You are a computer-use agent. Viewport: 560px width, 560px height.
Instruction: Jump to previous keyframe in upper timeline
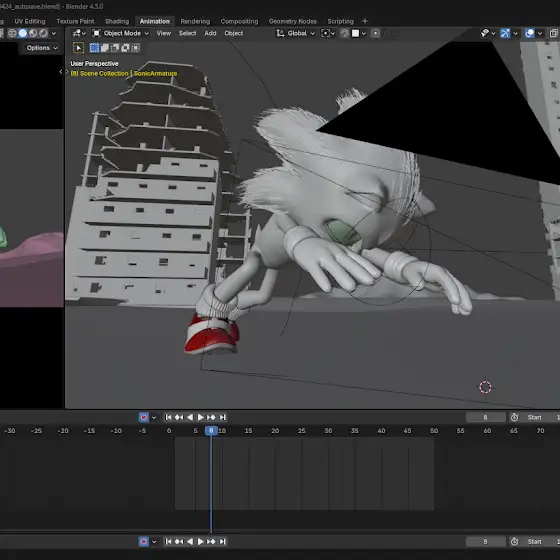pyautogui.click(x=179, y=417)
